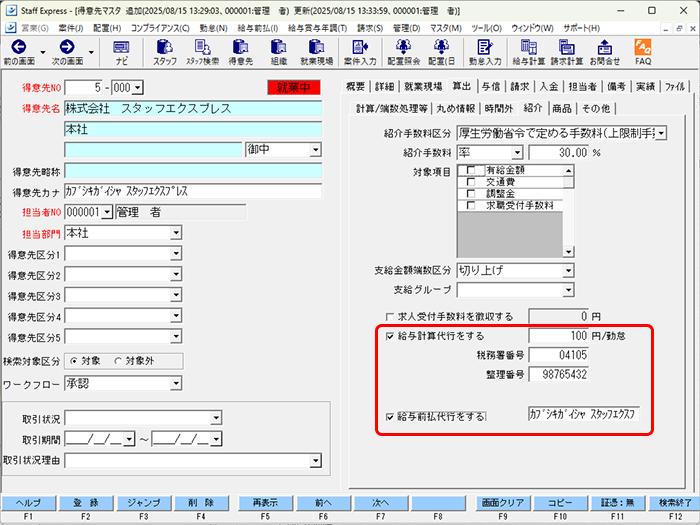The height and width of the screenshot is (525, 700).
Task: Toggle 給与前払代行をする checkbox
Action: tap(390, 417)
